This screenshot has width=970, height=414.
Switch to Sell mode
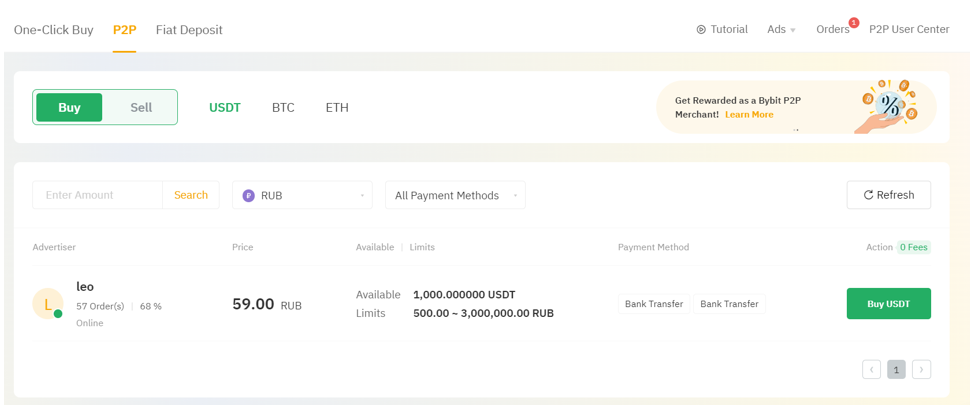click(141, 108)
